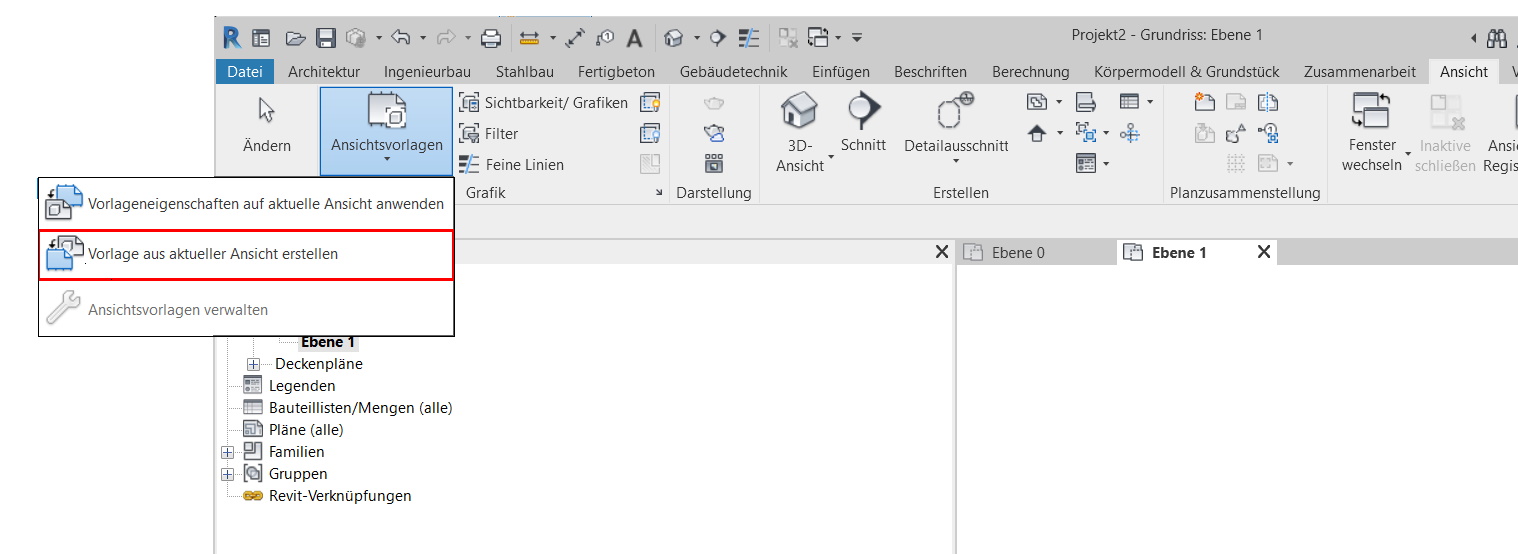This screenshot has height=554, width=1518.
Task: Close the Ebene 1 view tab
Action: pos(1263,252)
